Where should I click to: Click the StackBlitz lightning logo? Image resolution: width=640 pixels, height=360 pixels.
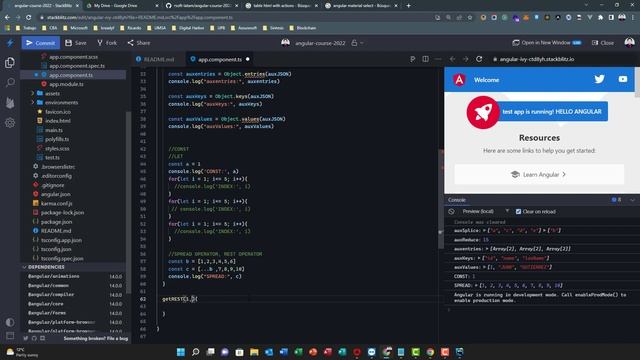point(10,43)
